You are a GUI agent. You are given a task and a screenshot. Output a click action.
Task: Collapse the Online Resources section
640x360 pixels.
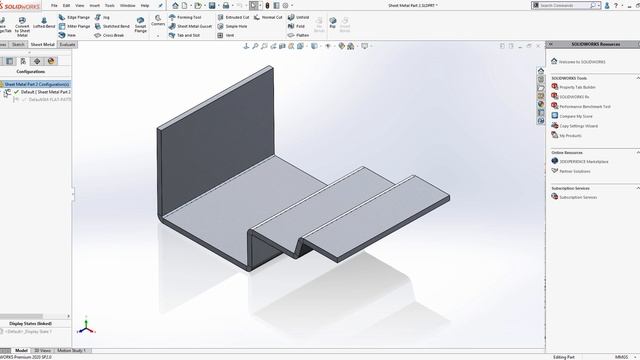point(637,152)
